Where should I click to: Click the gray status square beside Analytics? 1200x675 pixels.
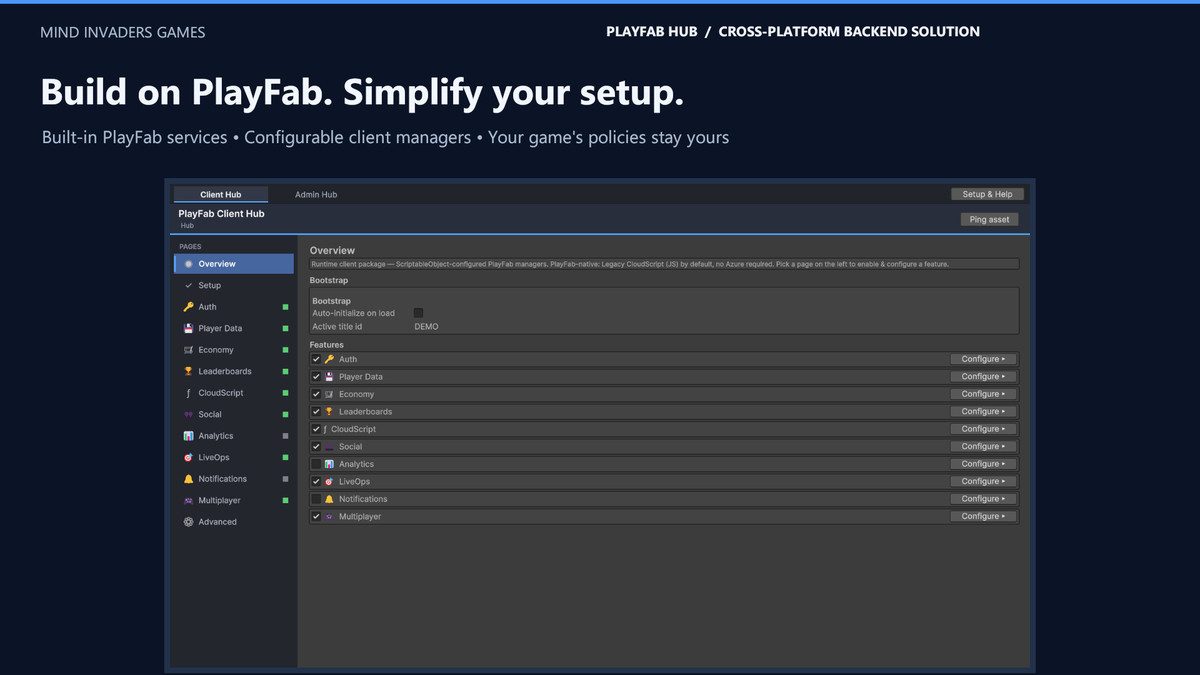pyautogui.click(x=285, y=436)
